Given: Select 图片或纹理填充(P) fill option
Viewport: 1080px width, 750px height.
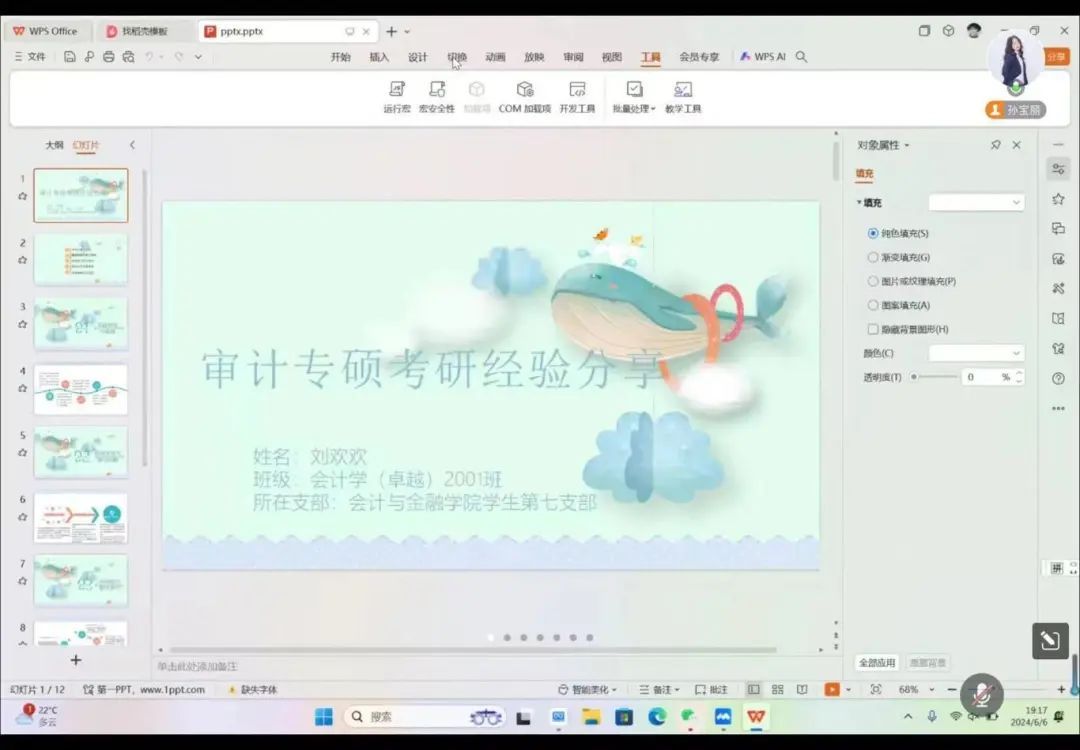Looking at the screenshot, I should 873,281.
